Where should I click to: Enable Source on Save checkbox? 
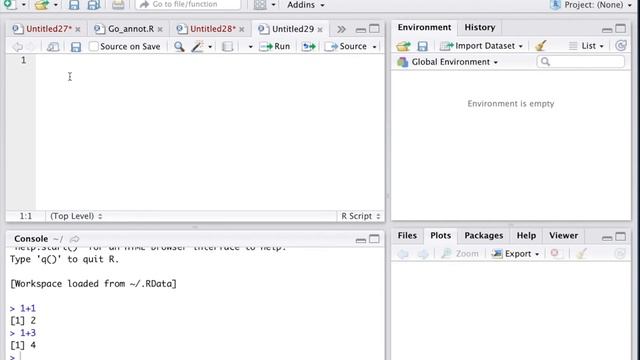pos(94,46)
